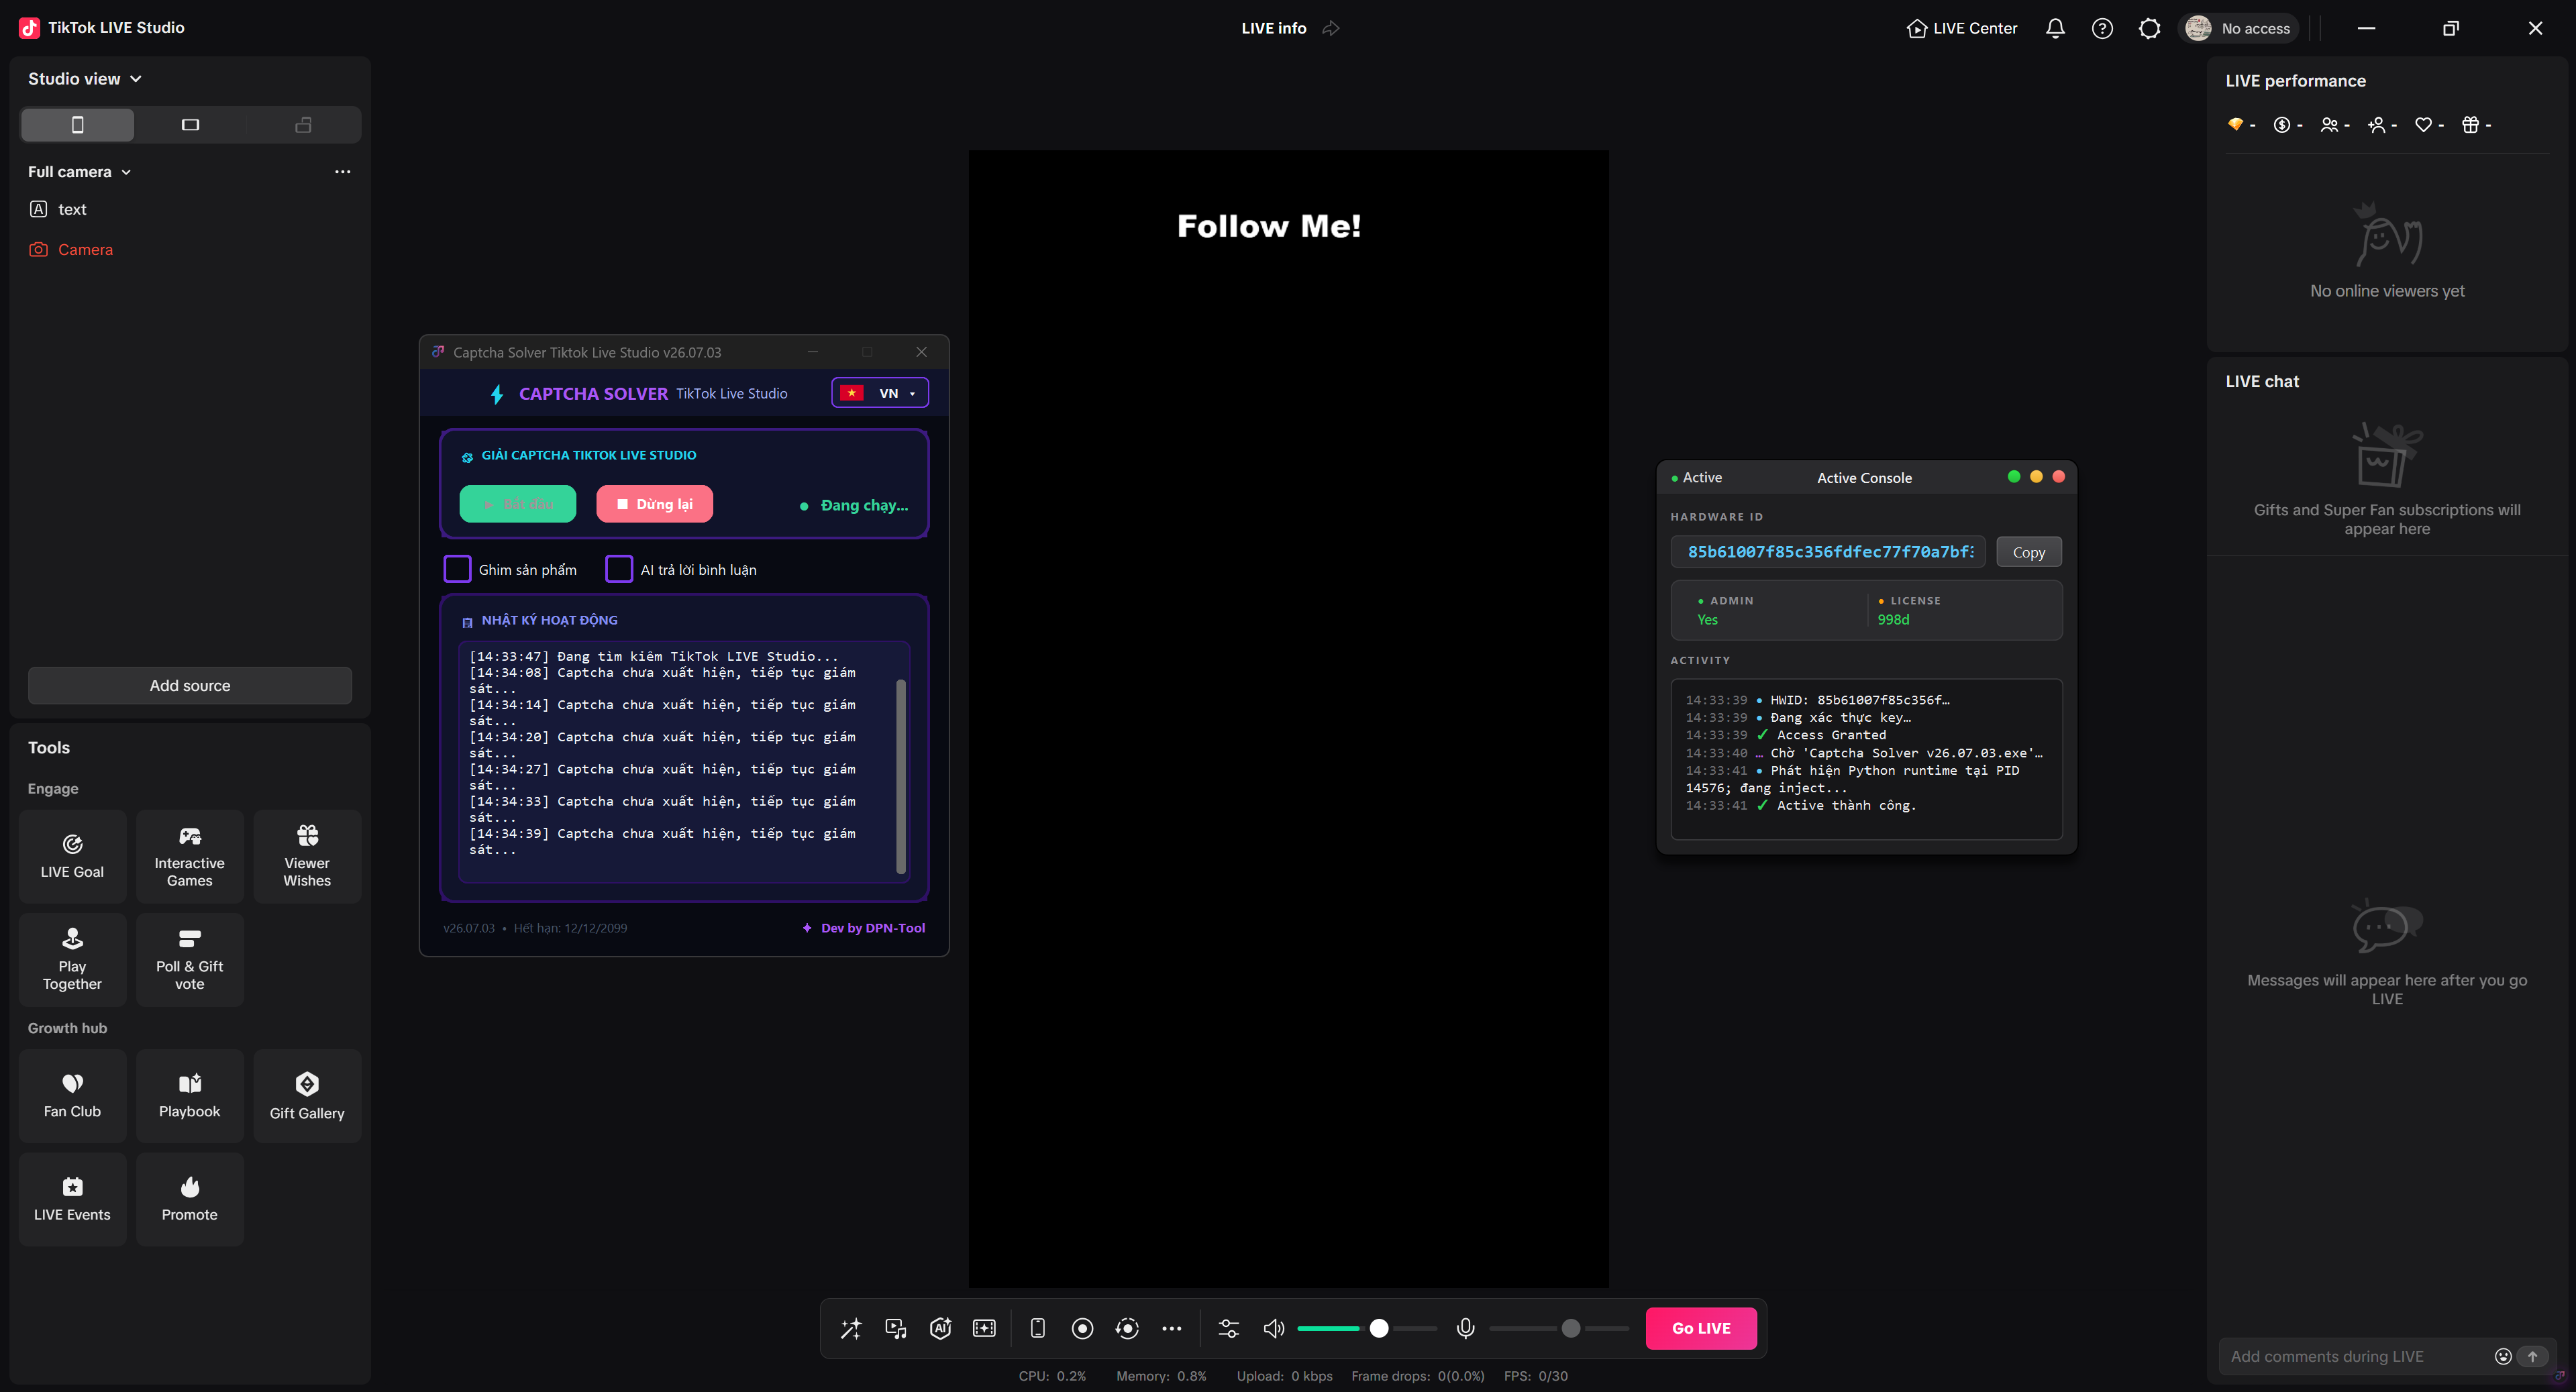Open the Gift Gallery tool

tap(307, 1096)
